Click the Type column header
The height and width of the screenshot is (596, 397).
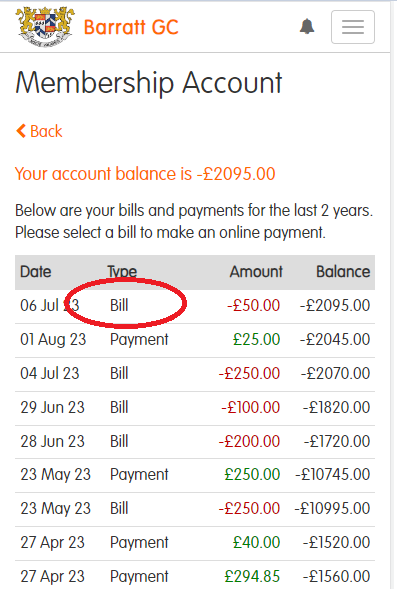(122, 272)
